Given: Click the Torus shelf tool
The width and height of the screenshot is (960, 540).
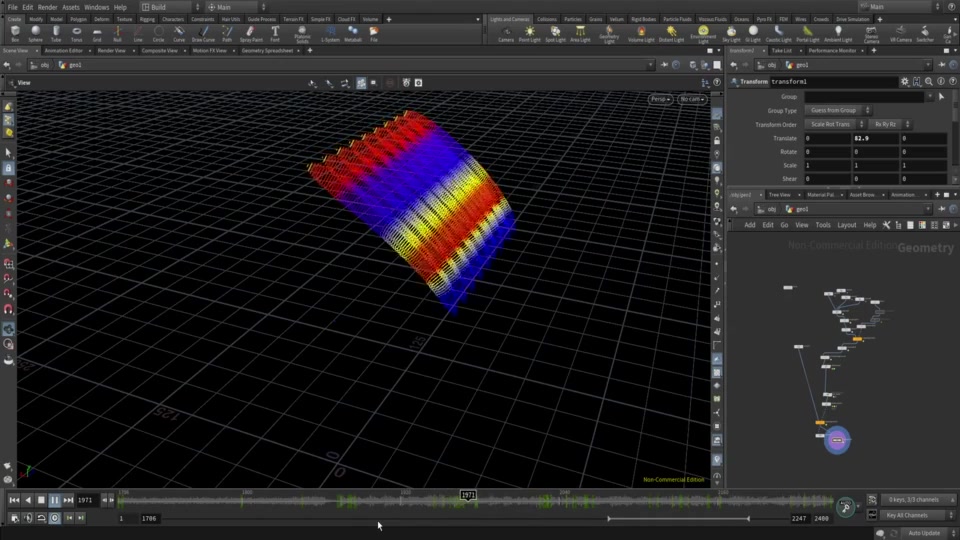Looking at the screenshot, I should 77,33.
